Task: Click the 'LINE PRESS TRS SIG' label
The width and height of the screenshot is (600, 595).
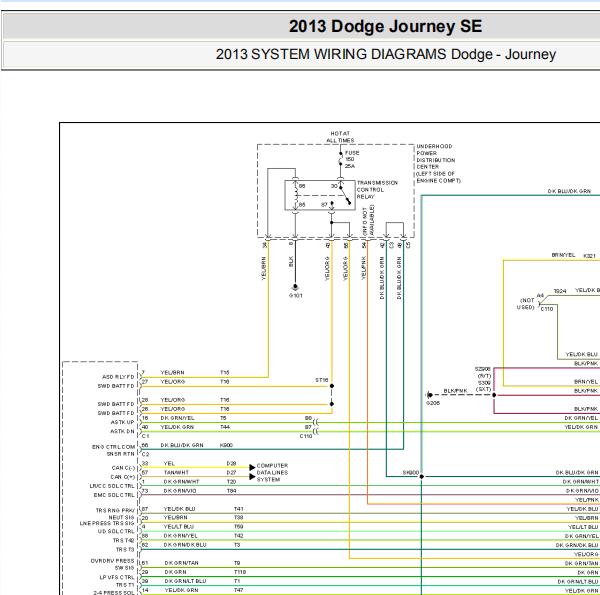Action: click(107, 523)
